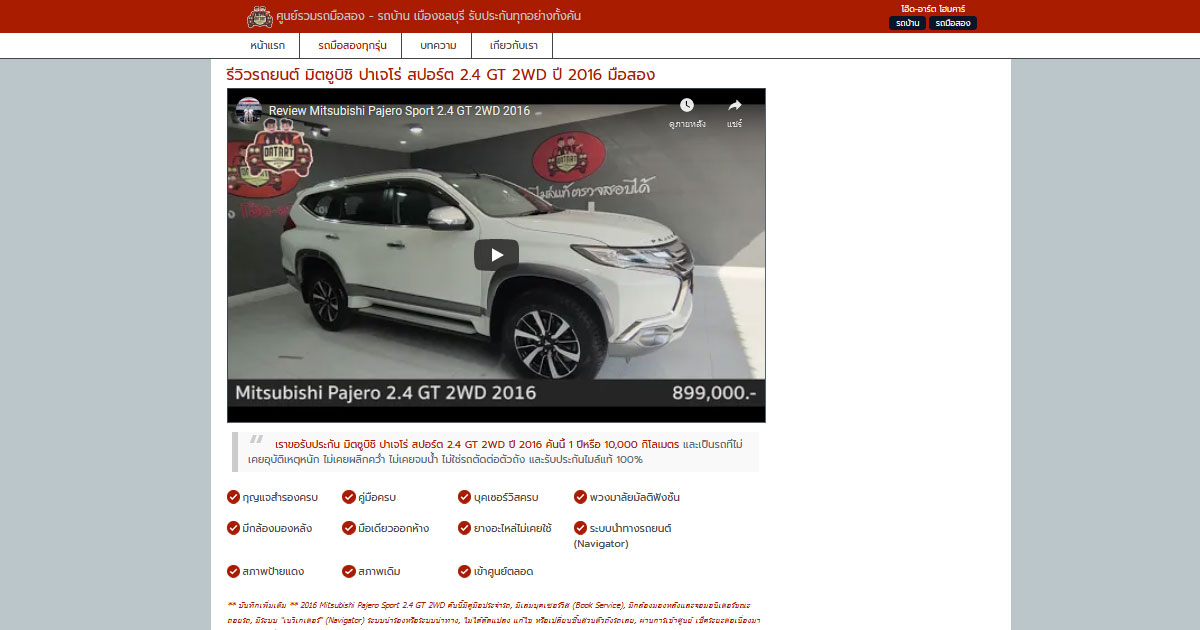Click the checkmark icon beside มีกล้องมองหลัง

(233, 528)
